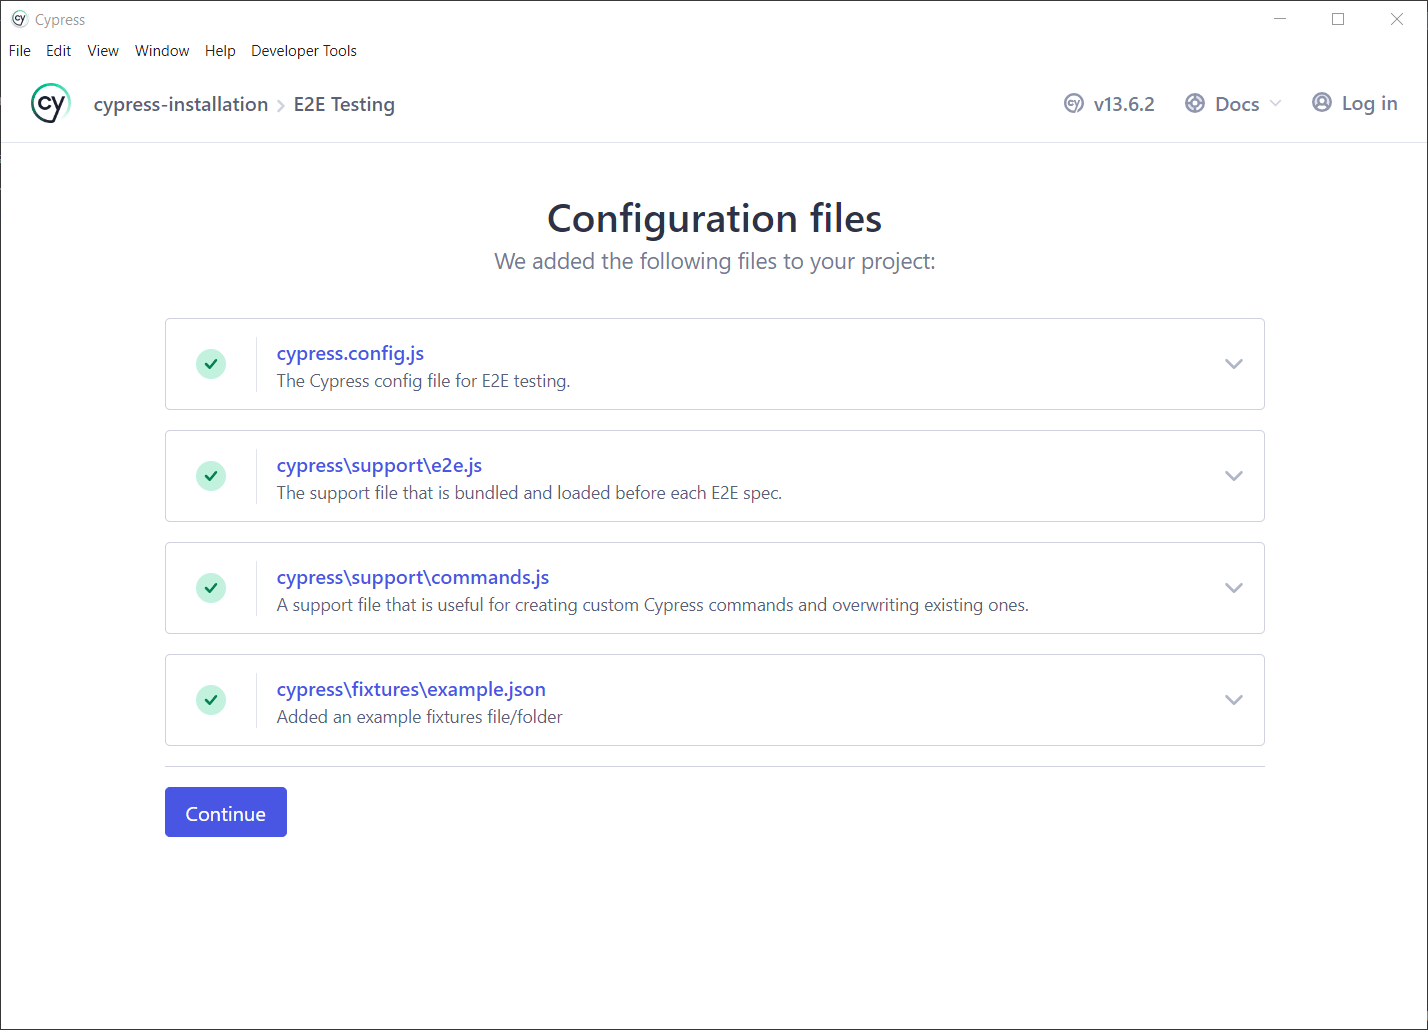Click green checkmark beside cypress\fixtures\example.json
The image size is (1428, 1030).
click(x=211, y=700)
